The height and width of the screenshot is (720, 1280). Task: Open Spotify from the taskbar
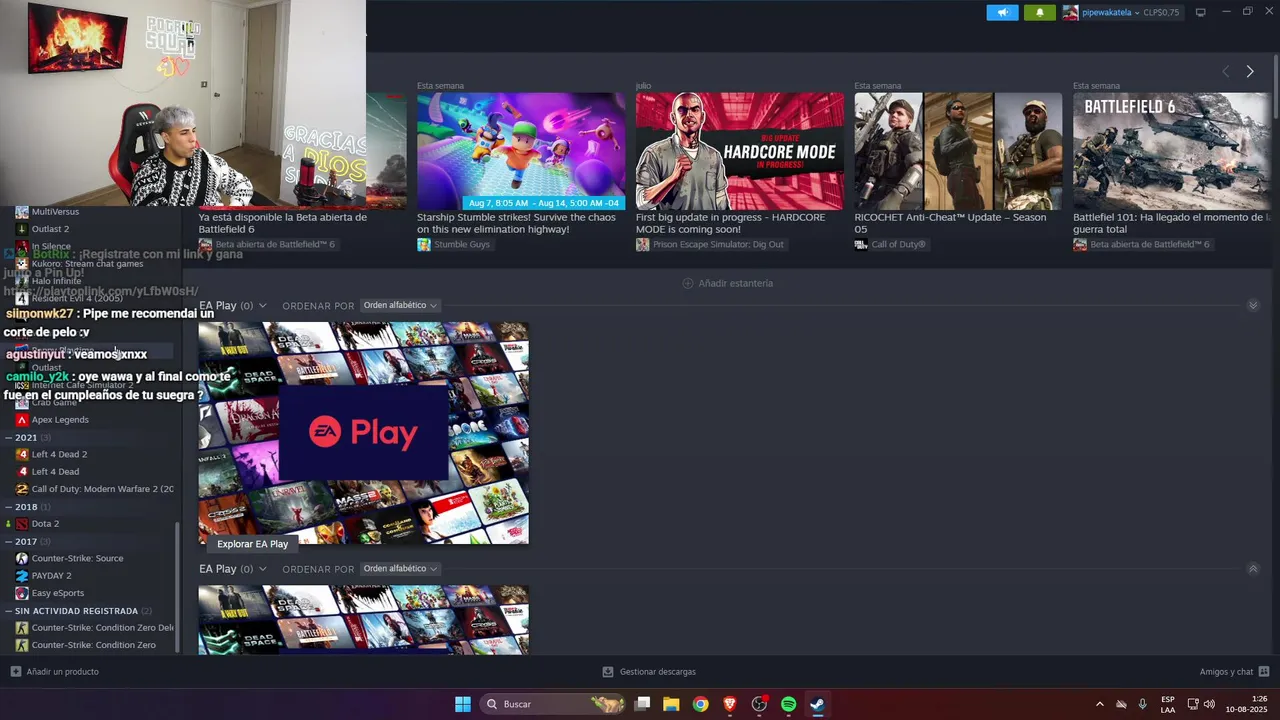788,704
